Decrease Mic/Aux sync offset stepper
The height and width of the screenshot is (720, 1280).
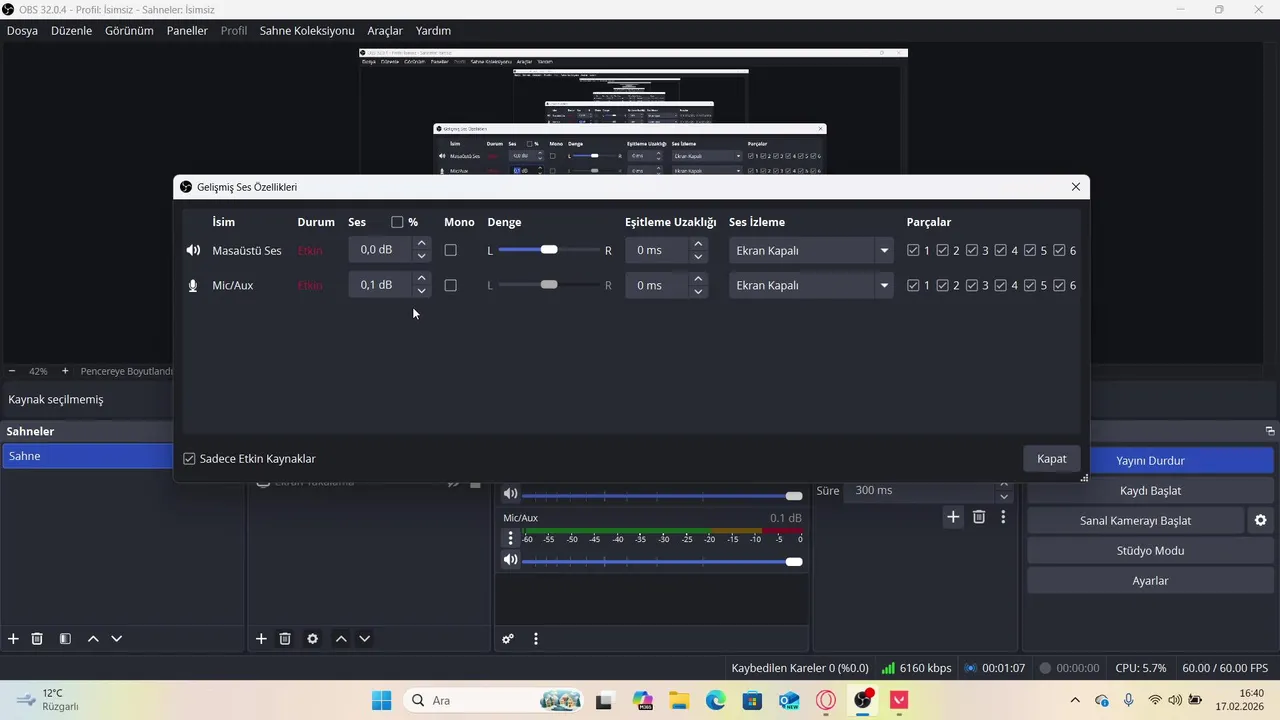698,292
